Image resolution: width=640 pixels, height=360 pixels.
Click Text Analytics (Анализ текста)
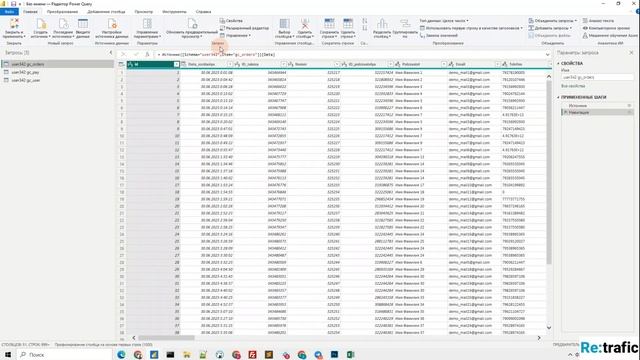click(598, 21)
